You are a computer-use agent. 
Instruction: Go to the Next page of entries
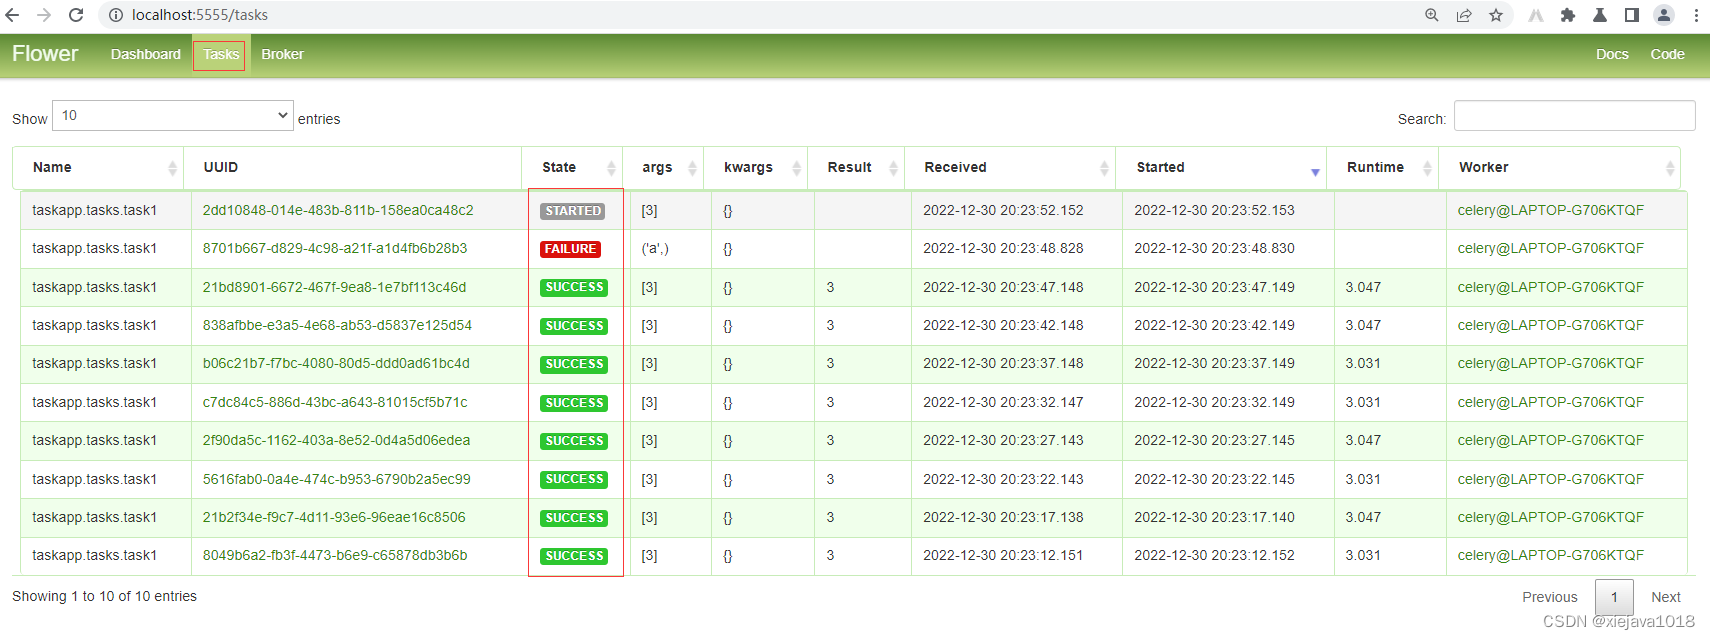pos(1665,597)
